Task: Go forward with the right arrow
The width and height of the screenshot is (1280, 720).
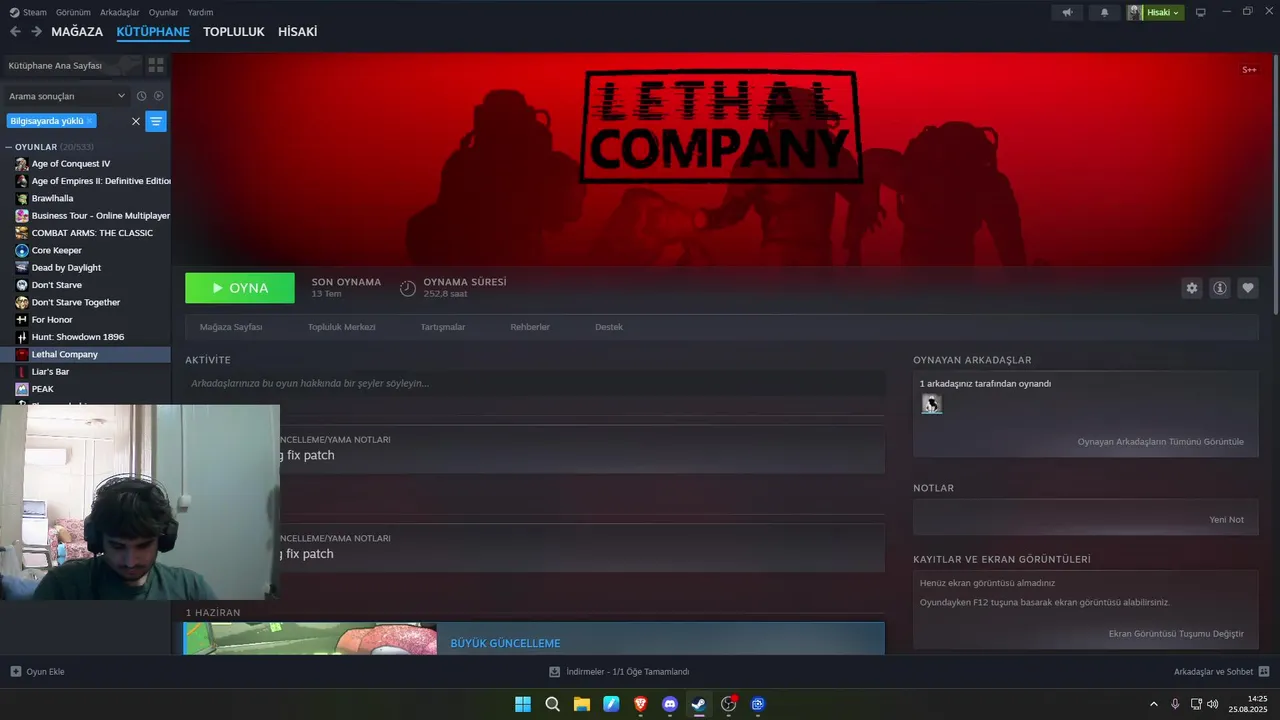Action: 36,32
